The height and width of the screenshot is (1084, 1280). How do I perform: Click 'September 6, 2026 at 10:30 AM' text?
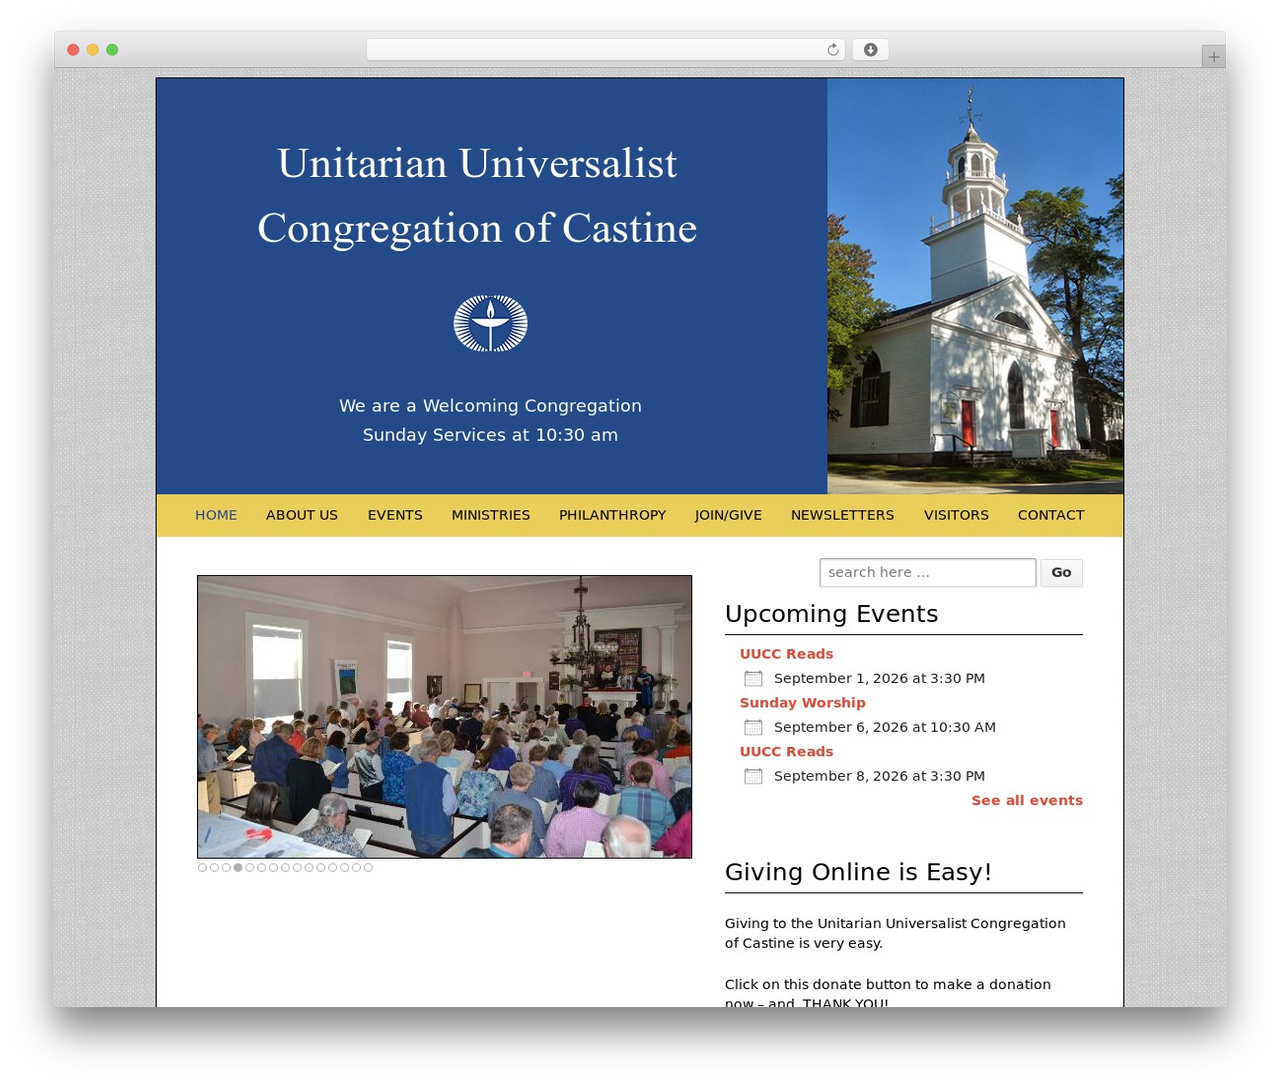click(x=885, y=728)
